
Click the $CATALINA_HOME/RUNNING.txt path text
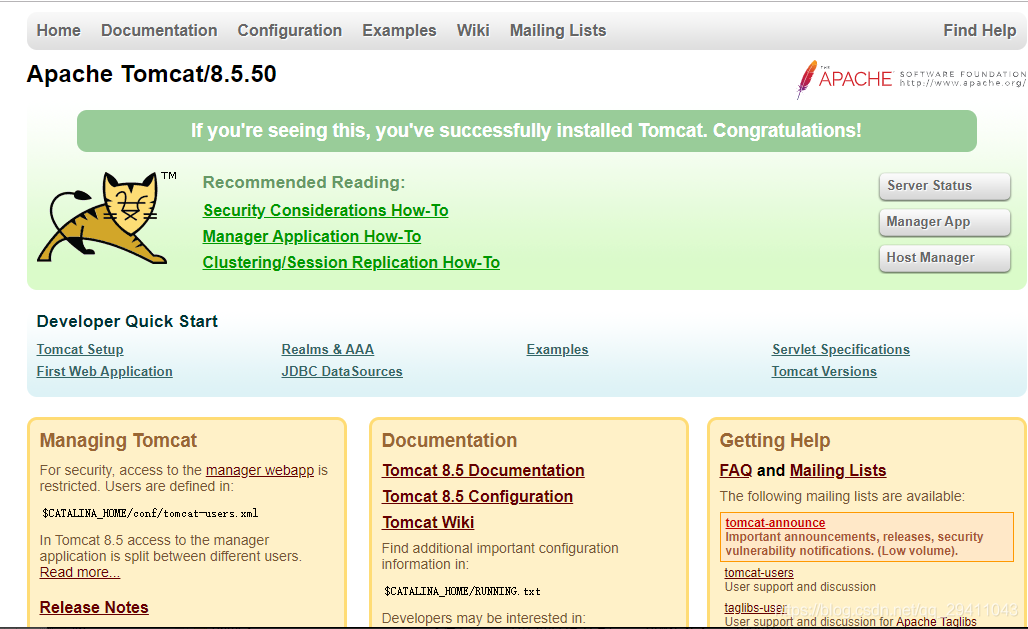pyautogui.click(x=462, y=591)
